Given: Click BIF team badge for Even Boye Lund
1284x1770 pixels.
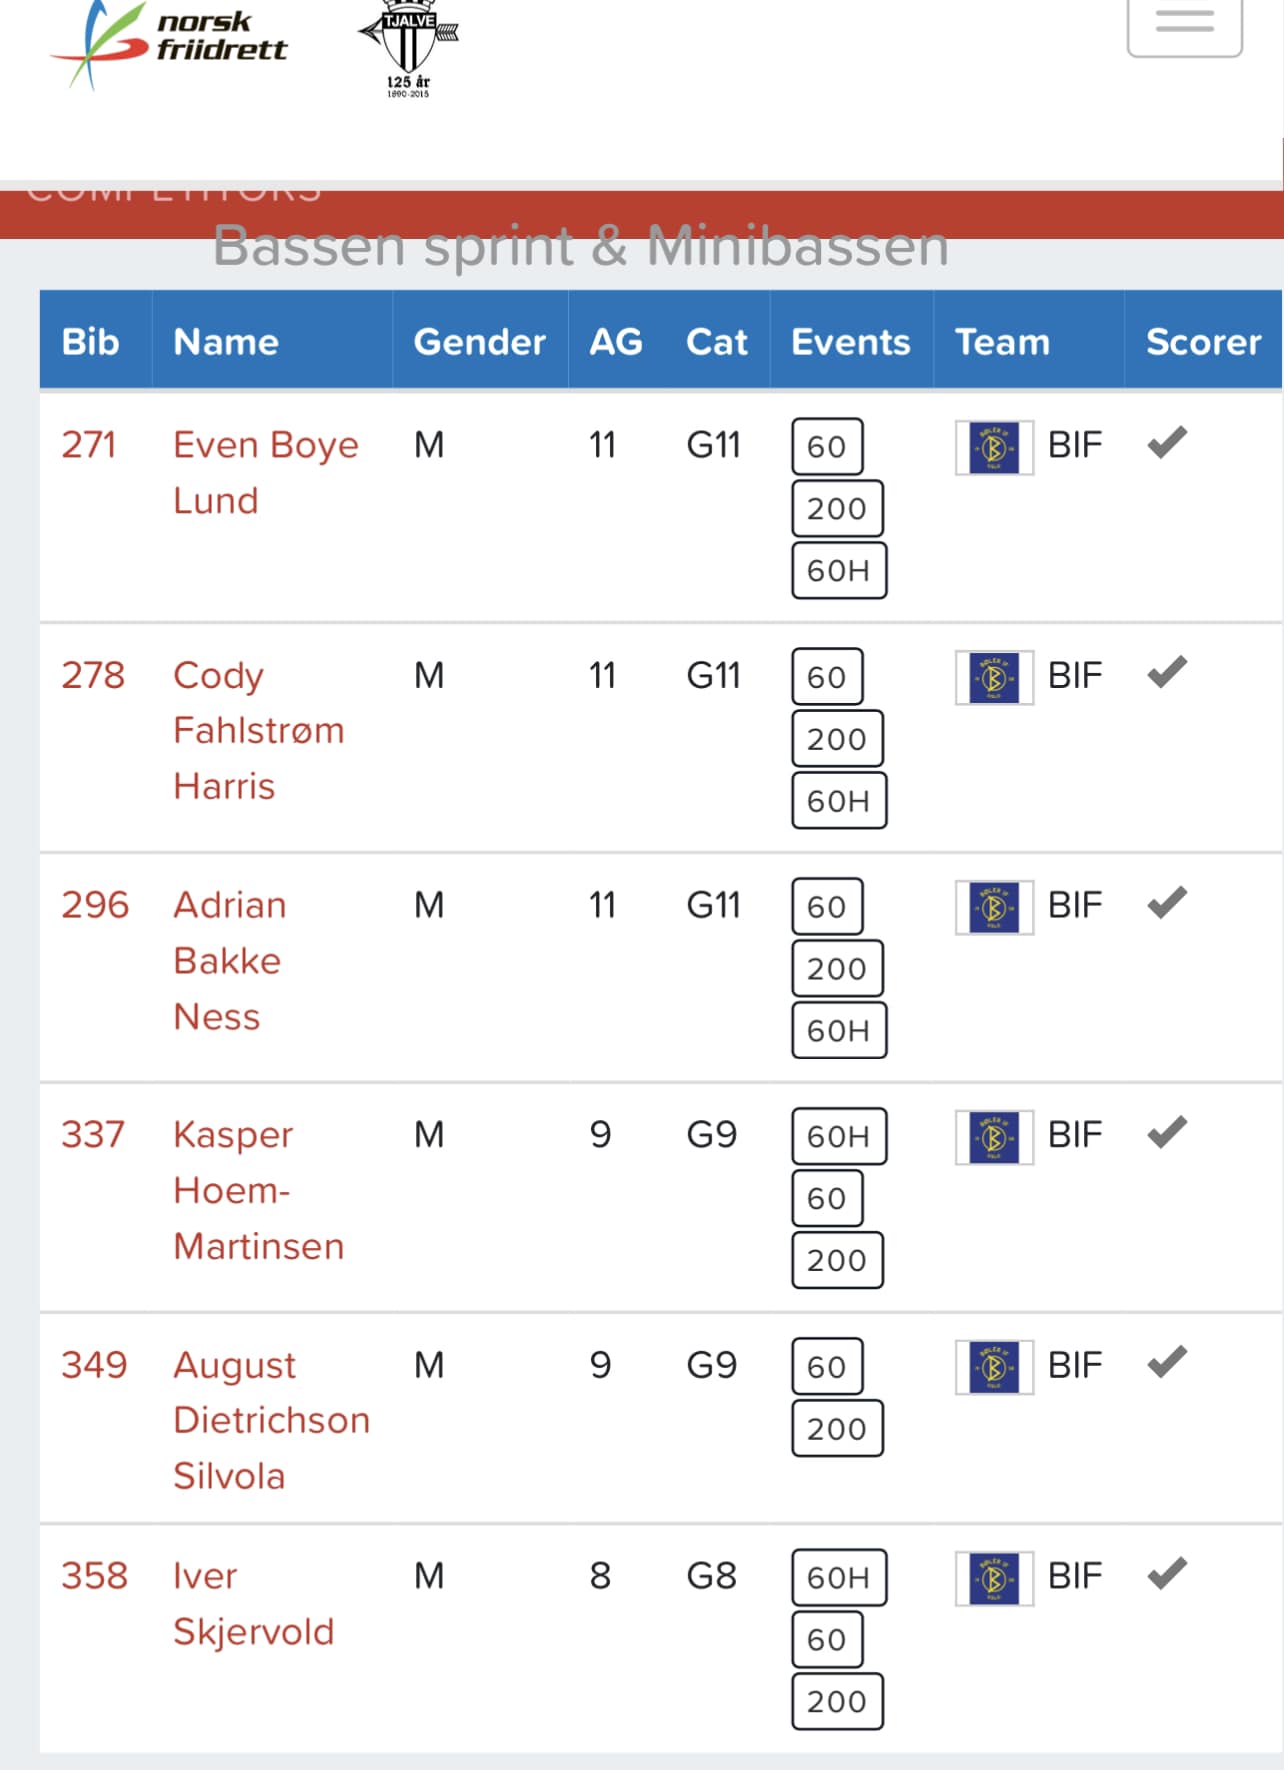Looking at the screenshot, I should click(x=994, y=447).
